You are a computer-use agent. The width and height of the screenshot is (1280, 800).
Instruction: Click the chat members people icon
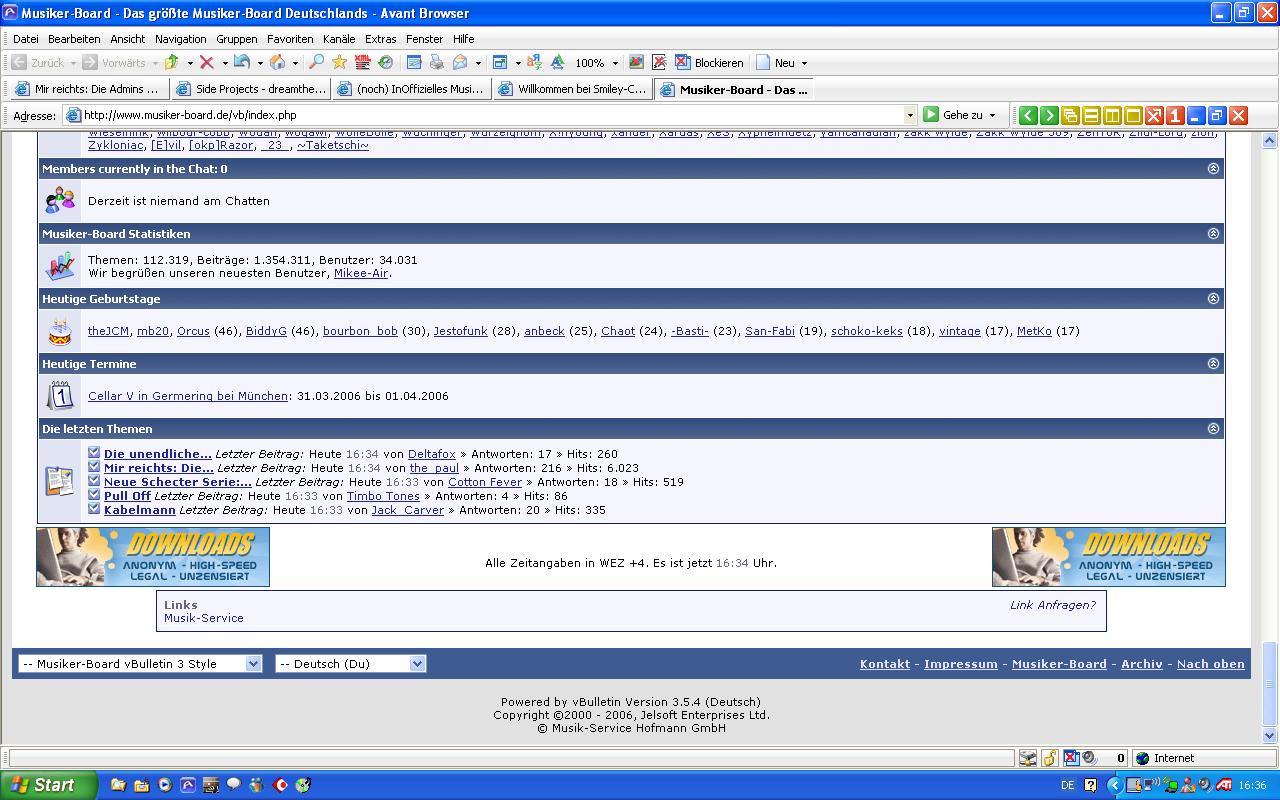[x=60, y=201]
